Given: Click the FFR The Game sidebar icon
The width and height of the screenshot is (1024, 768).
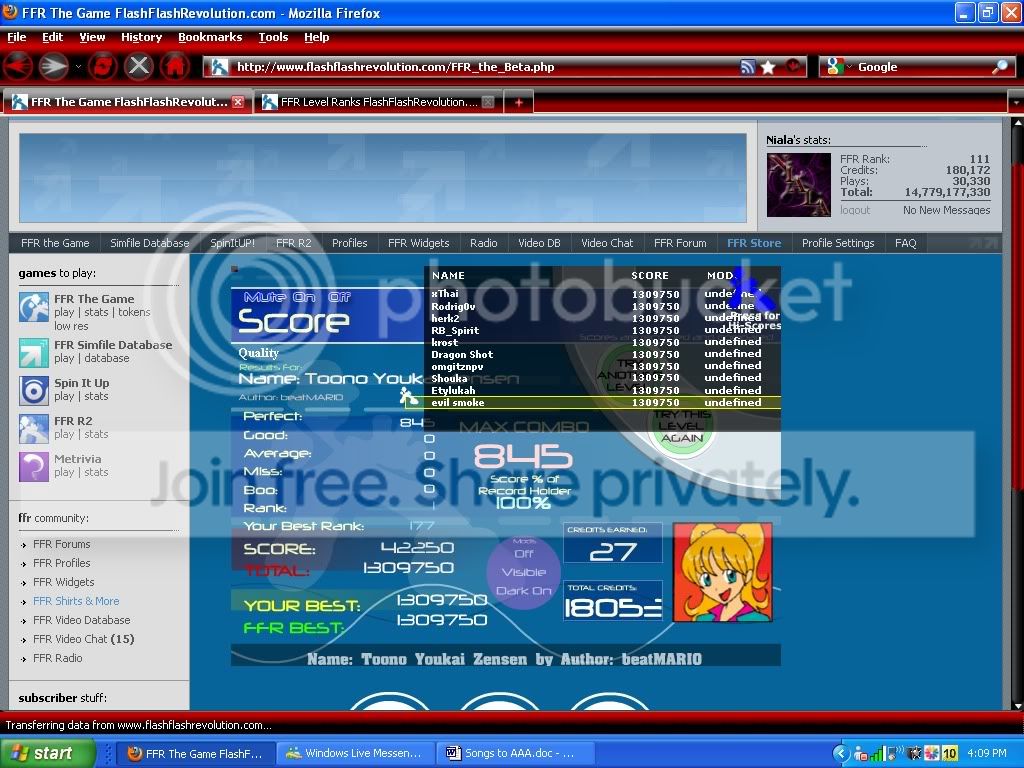Looking at the screenshot, I should (x=34, y=306).
